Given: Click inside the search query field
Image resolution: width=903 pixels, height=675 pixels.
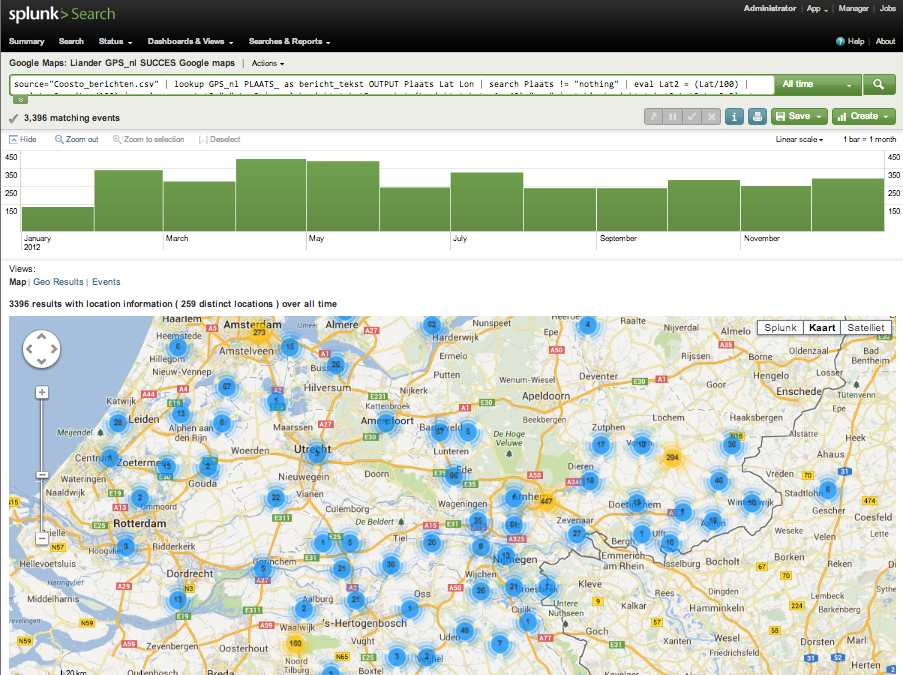Looking at the screenshot, I should pos(390,85).
